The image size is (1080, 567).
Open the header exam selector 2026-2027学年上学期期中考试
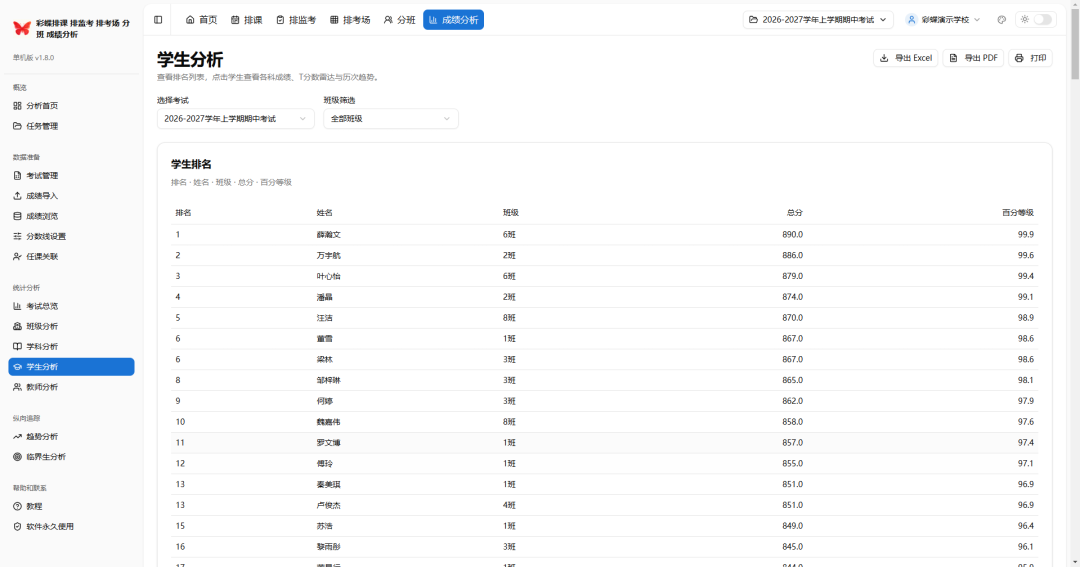pyautogui.click(x=818, y=20)
